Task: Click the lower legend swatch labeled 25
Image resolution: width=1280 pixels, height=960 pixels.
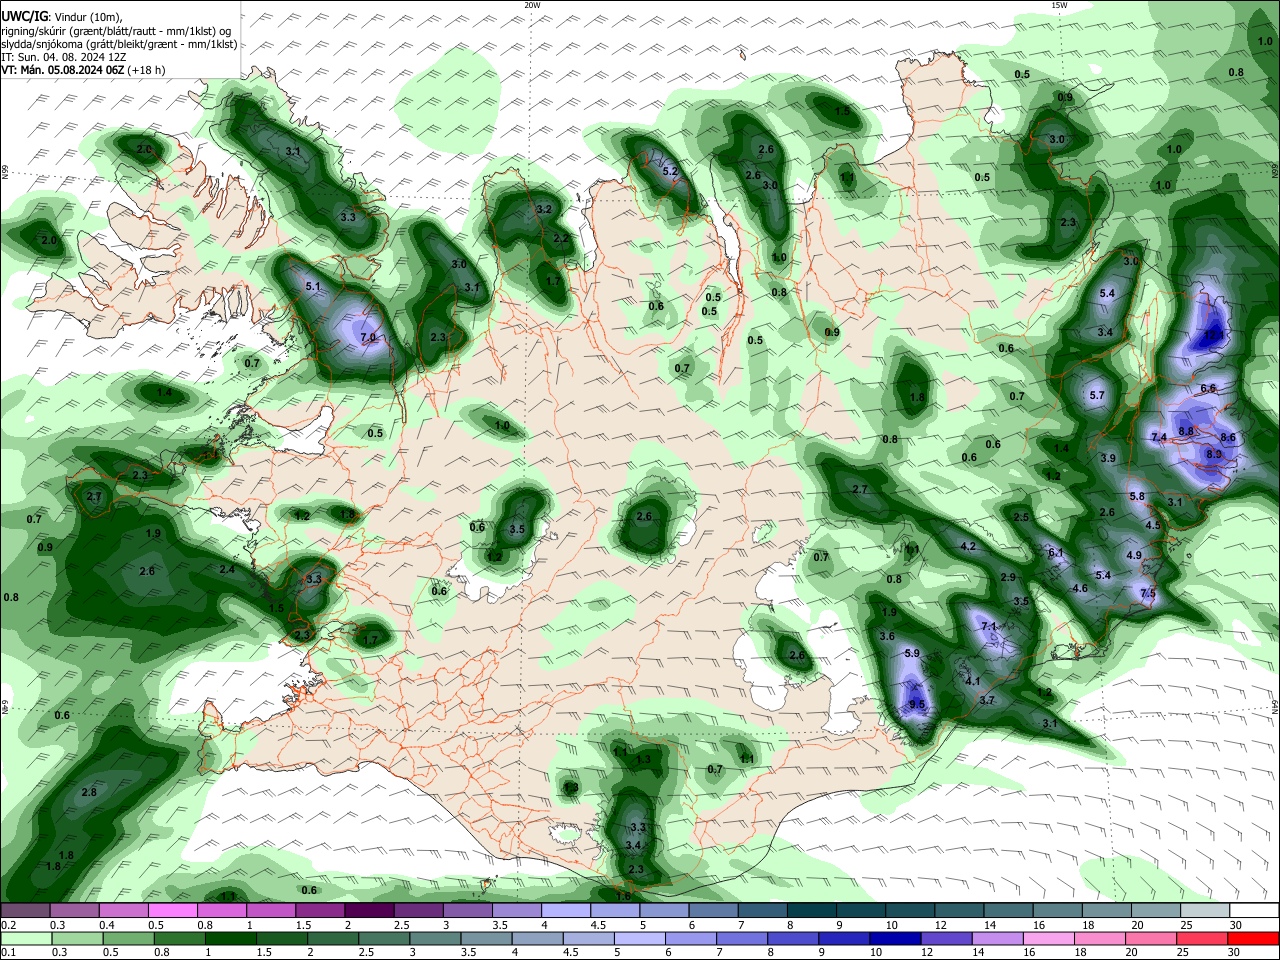Action: point(1202,939)
